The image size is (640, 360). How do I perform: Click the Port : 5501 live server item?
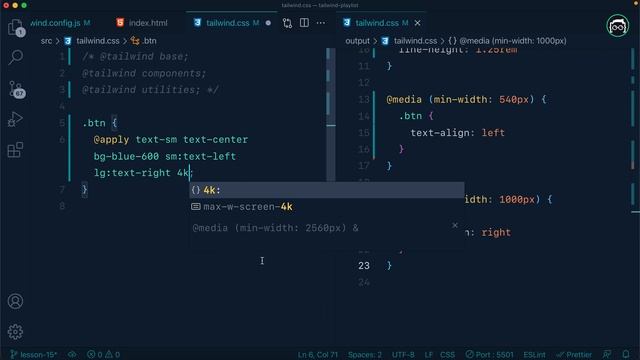click(x=489, y=354)
